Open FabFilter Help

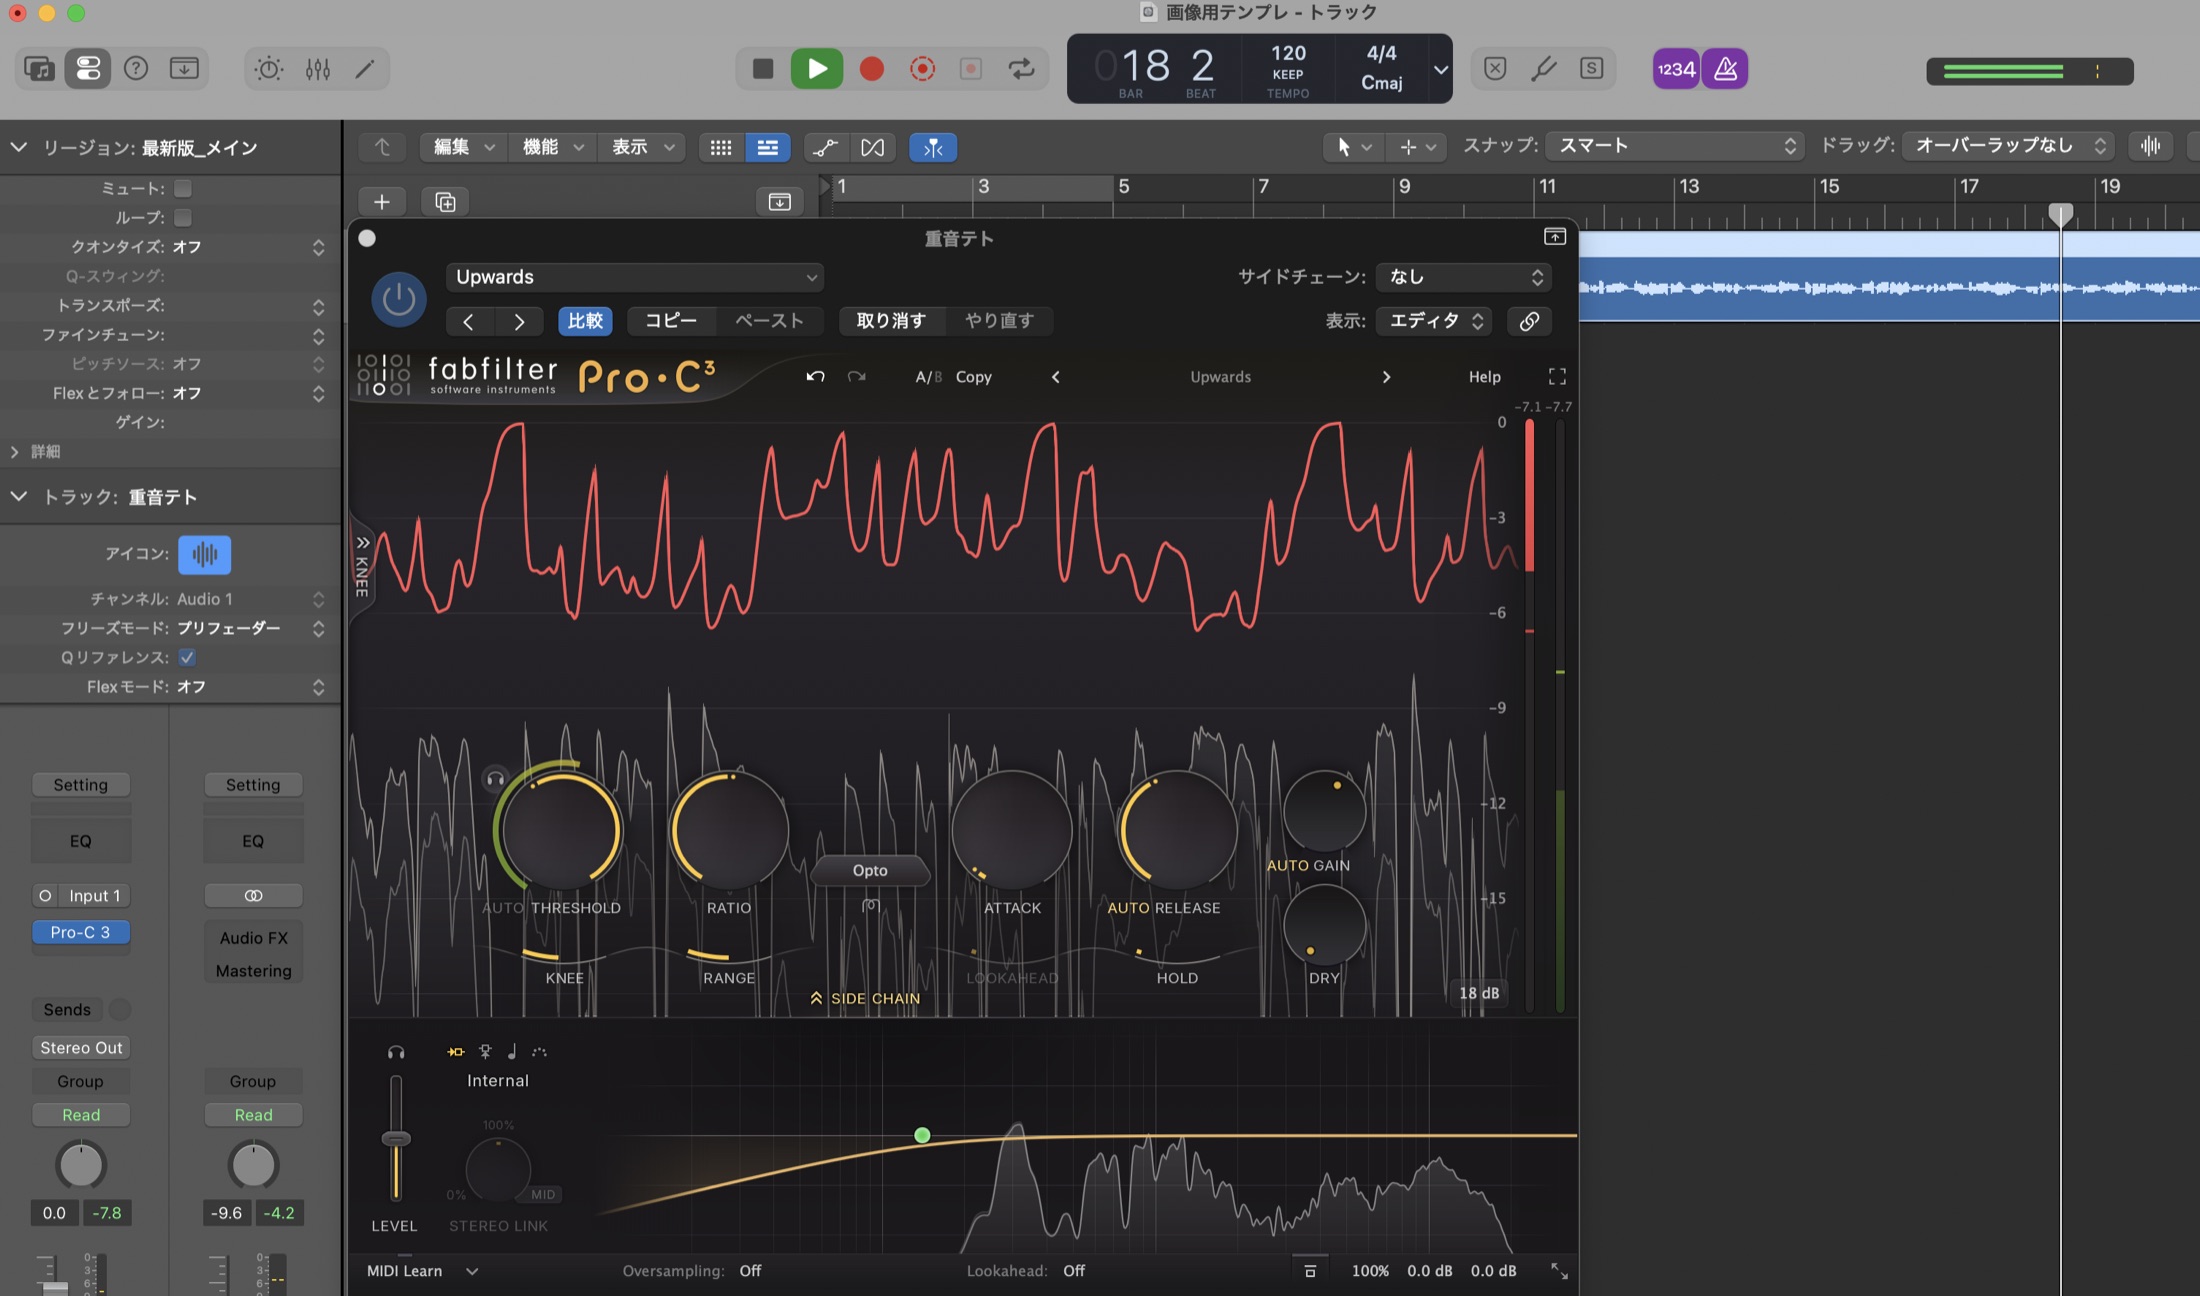pyautogui.click(x=1484, y=377)
